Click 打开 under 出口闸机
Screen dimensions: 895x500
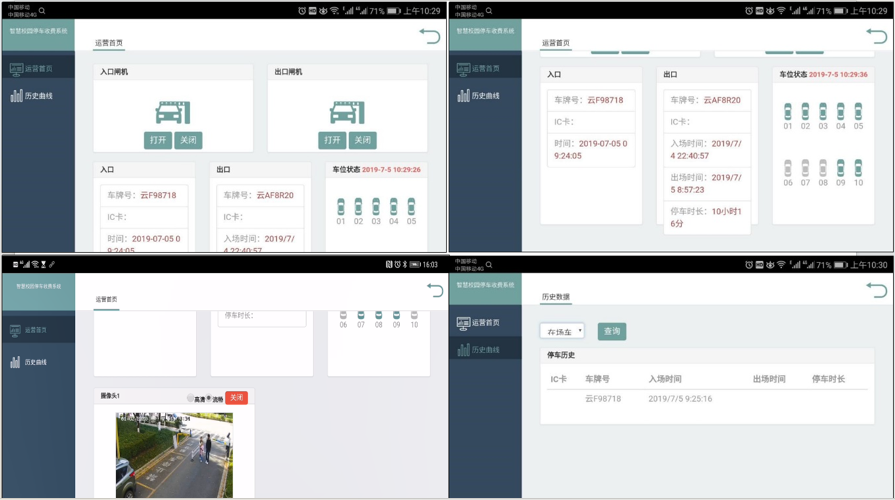point(332,140)
